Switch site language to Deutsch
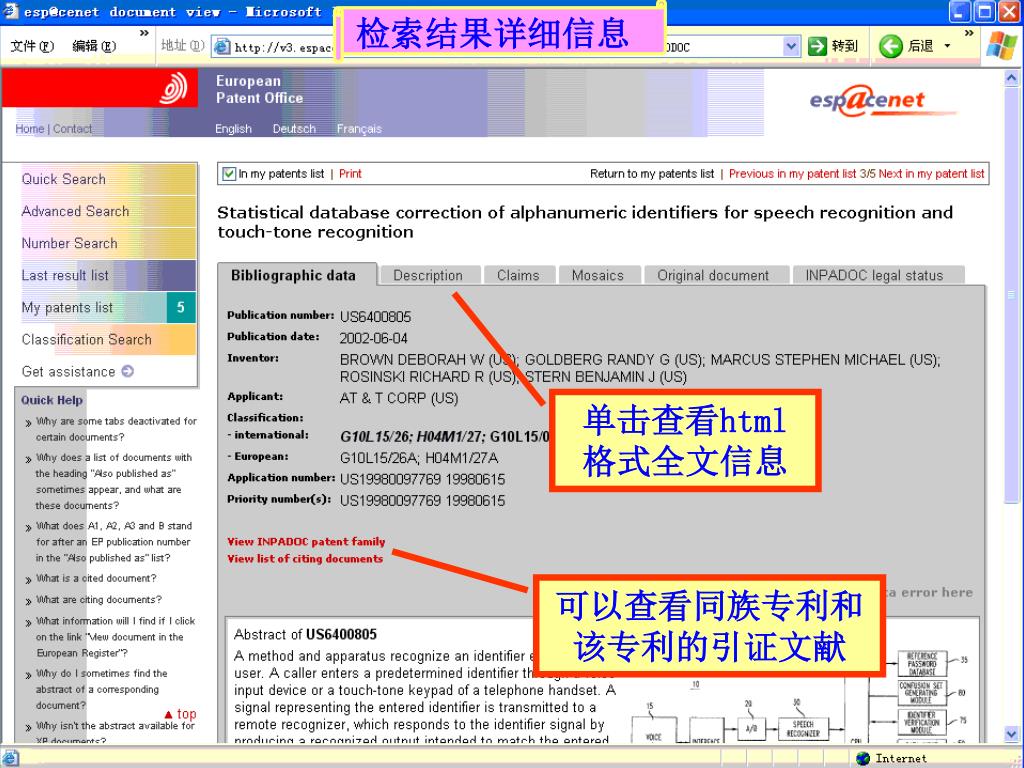 [294, 129]
